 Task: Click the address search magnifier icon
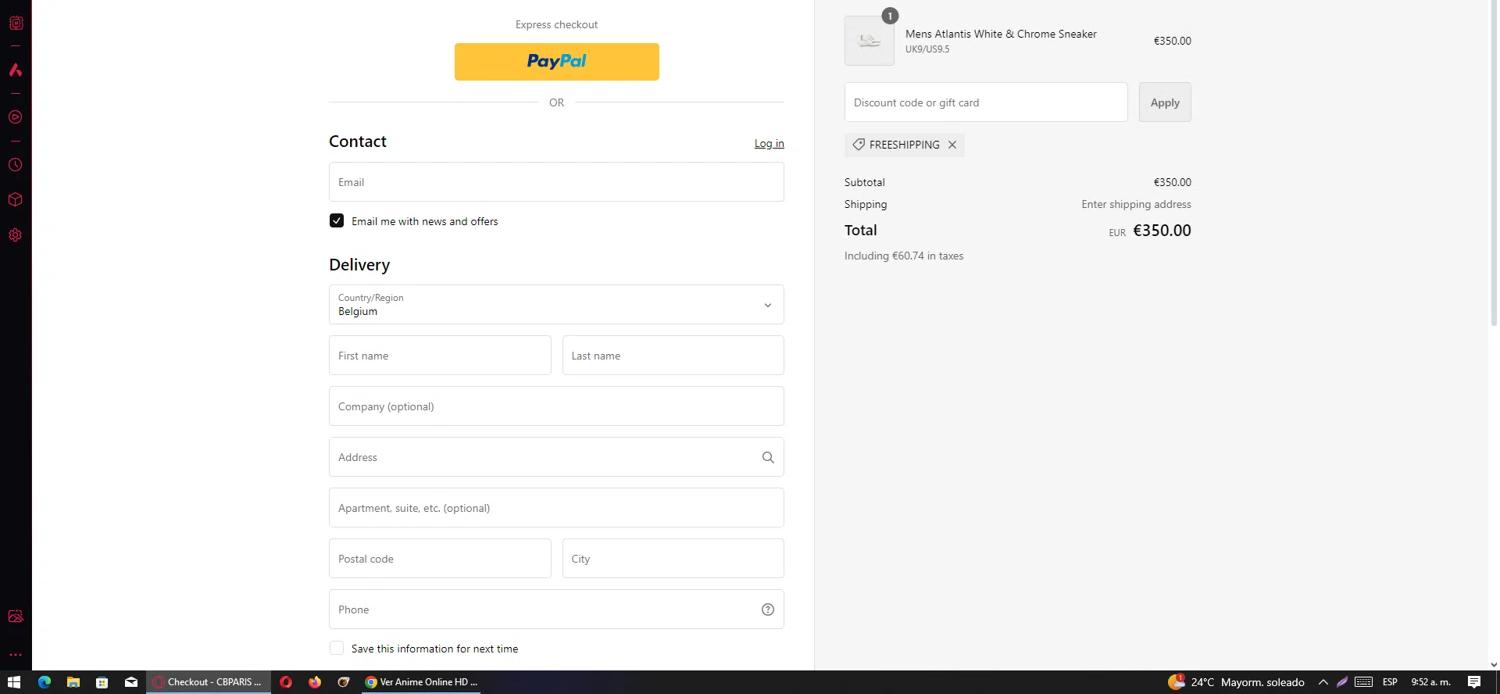pos(768,457)
